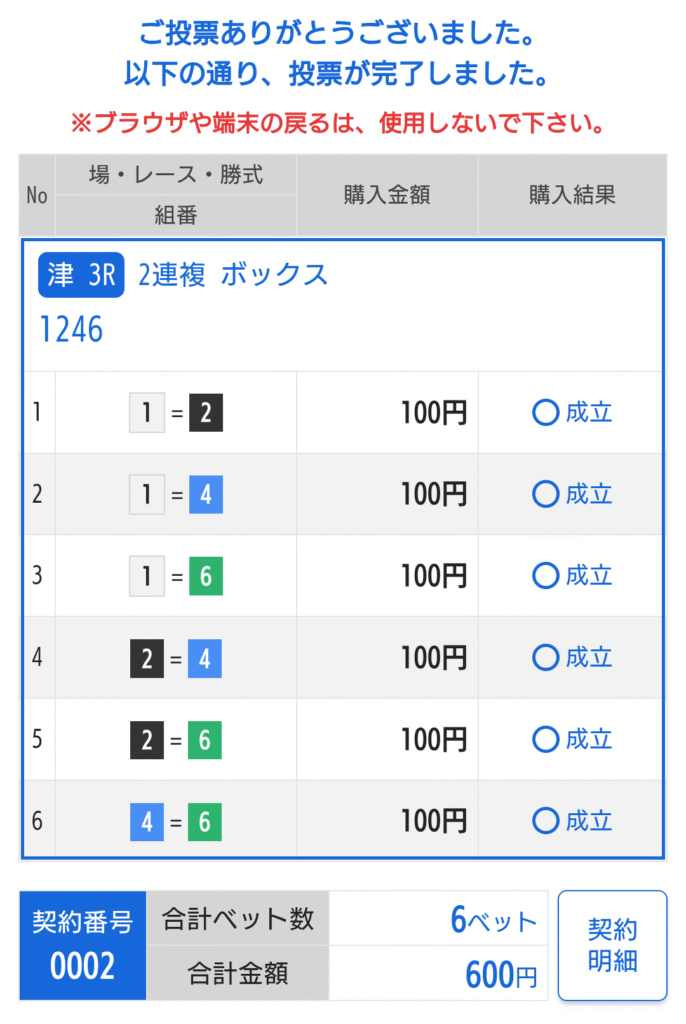Click the 成立 circle for bet 6
686x1024 pixels.
(545, 822)
